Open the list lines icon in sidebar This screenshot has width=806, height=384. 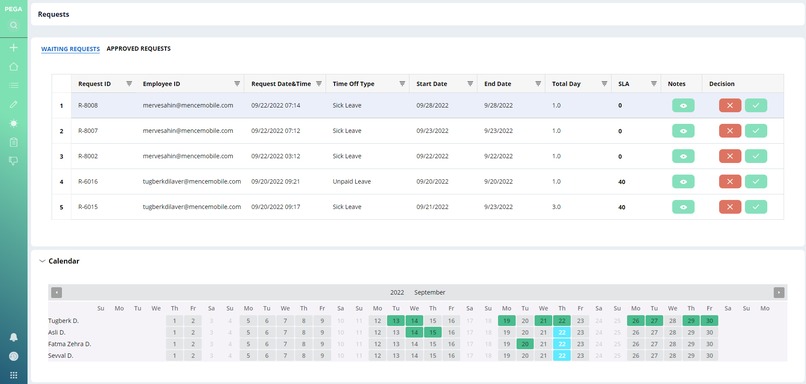(x=14, y=85)
